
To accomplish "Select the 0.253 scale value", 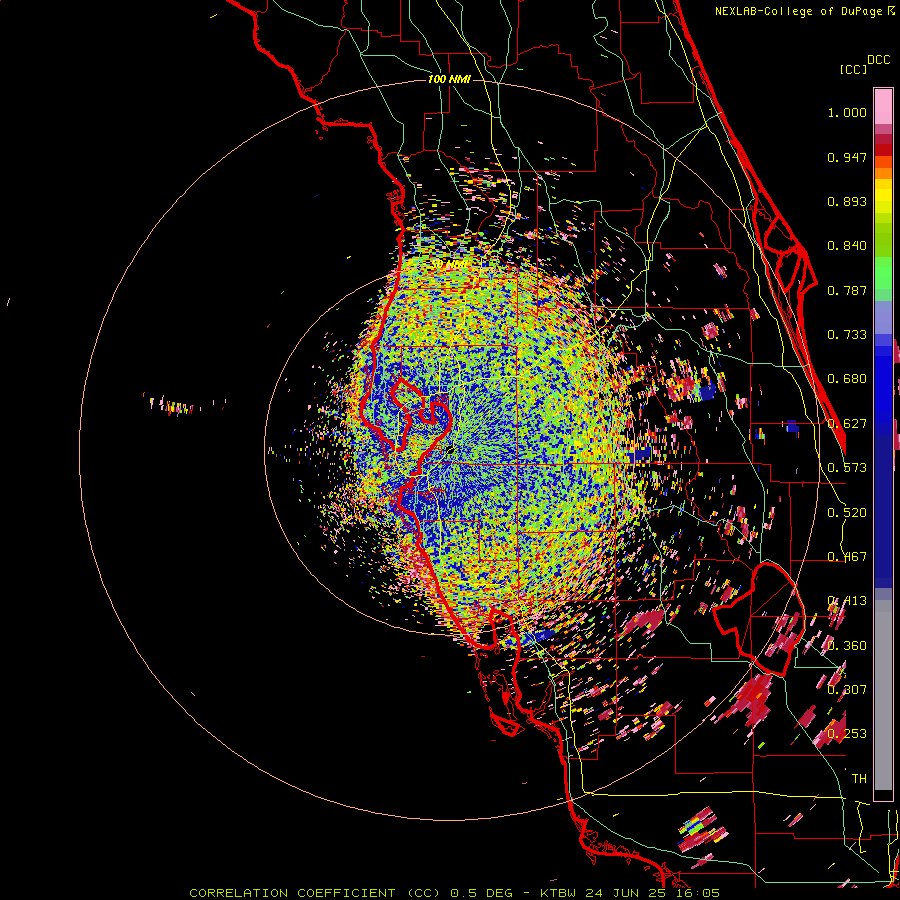I will 847,734.
